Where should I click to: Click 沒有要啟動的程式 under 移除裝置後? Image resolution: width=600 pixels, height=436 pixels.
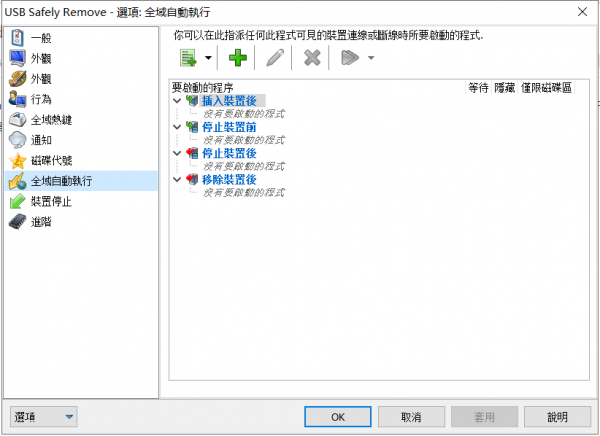click(243, 192)
